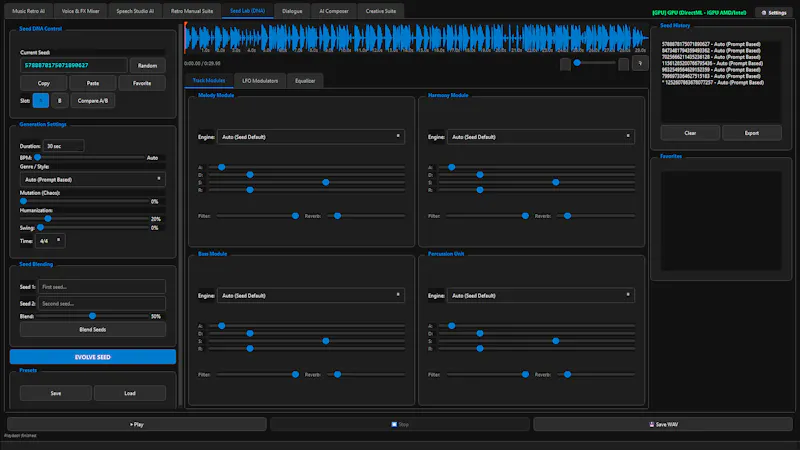
Task: Click the BPM slider handle
Action: [x=37, y=158]
